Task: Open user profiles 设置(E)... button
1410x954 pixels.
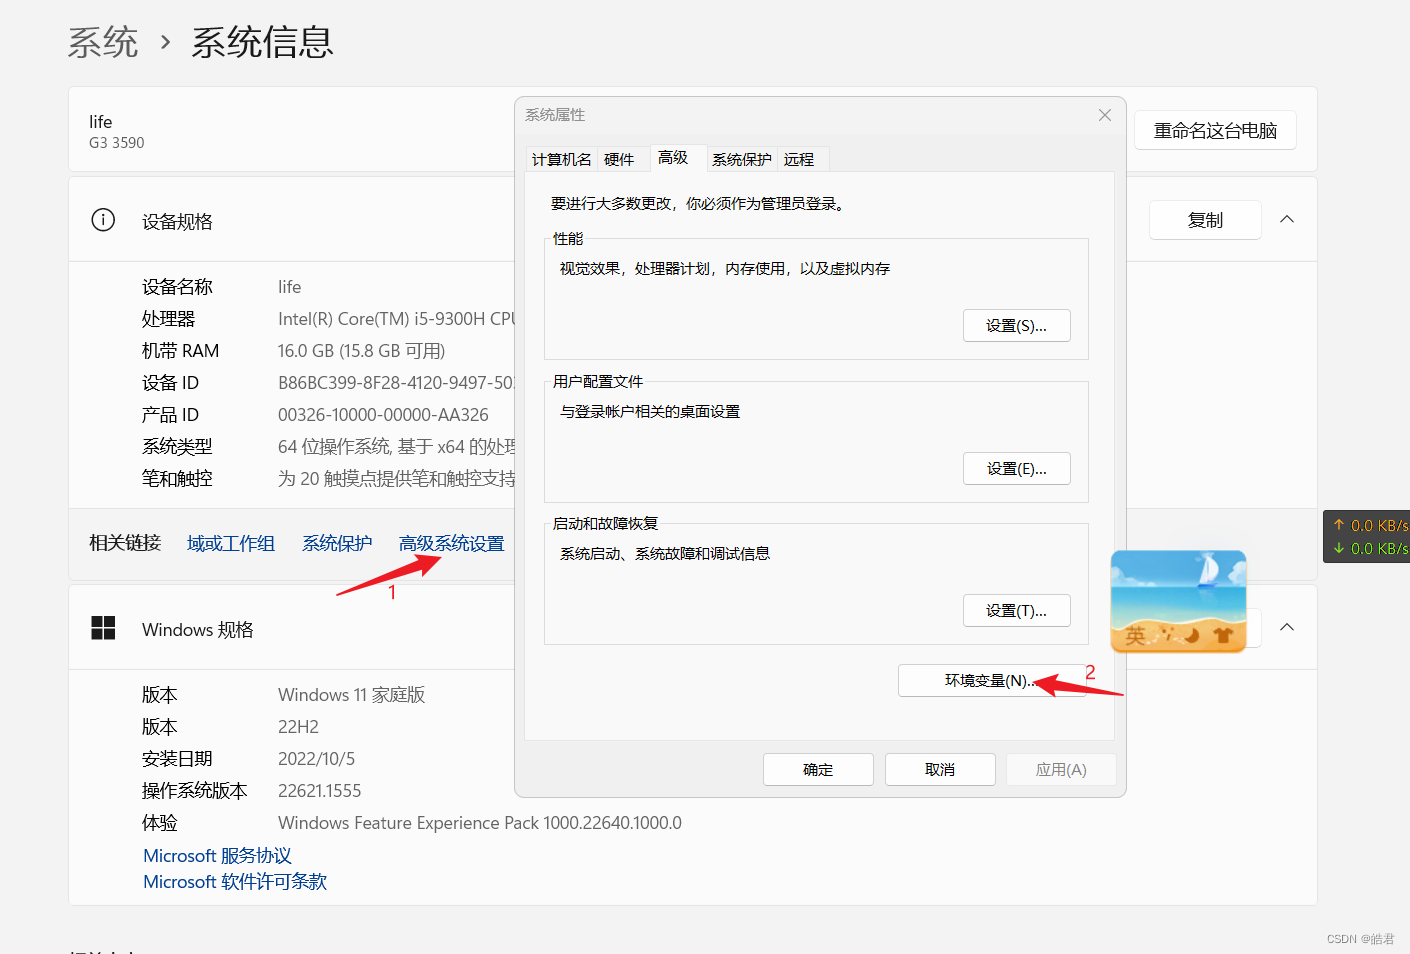Action: click(x=1016, y=469)
